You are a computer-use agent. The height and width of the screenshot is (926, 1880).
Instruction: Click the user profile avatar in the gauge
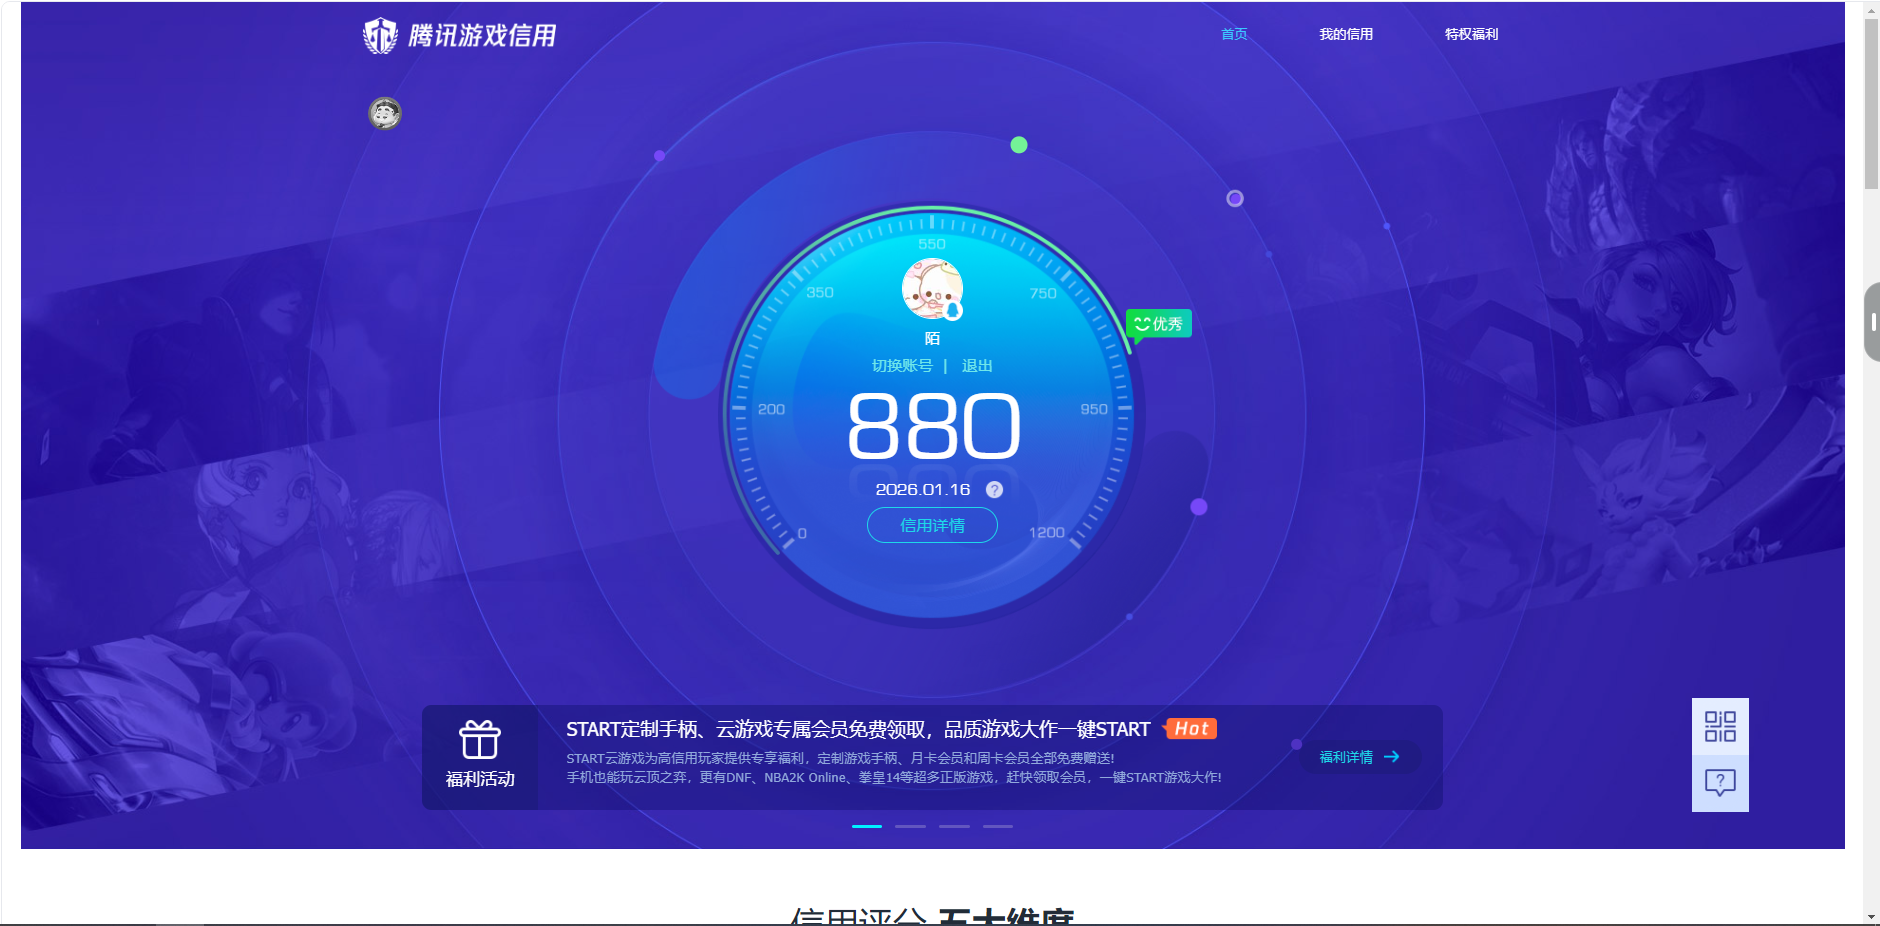[x=932, y=288]
